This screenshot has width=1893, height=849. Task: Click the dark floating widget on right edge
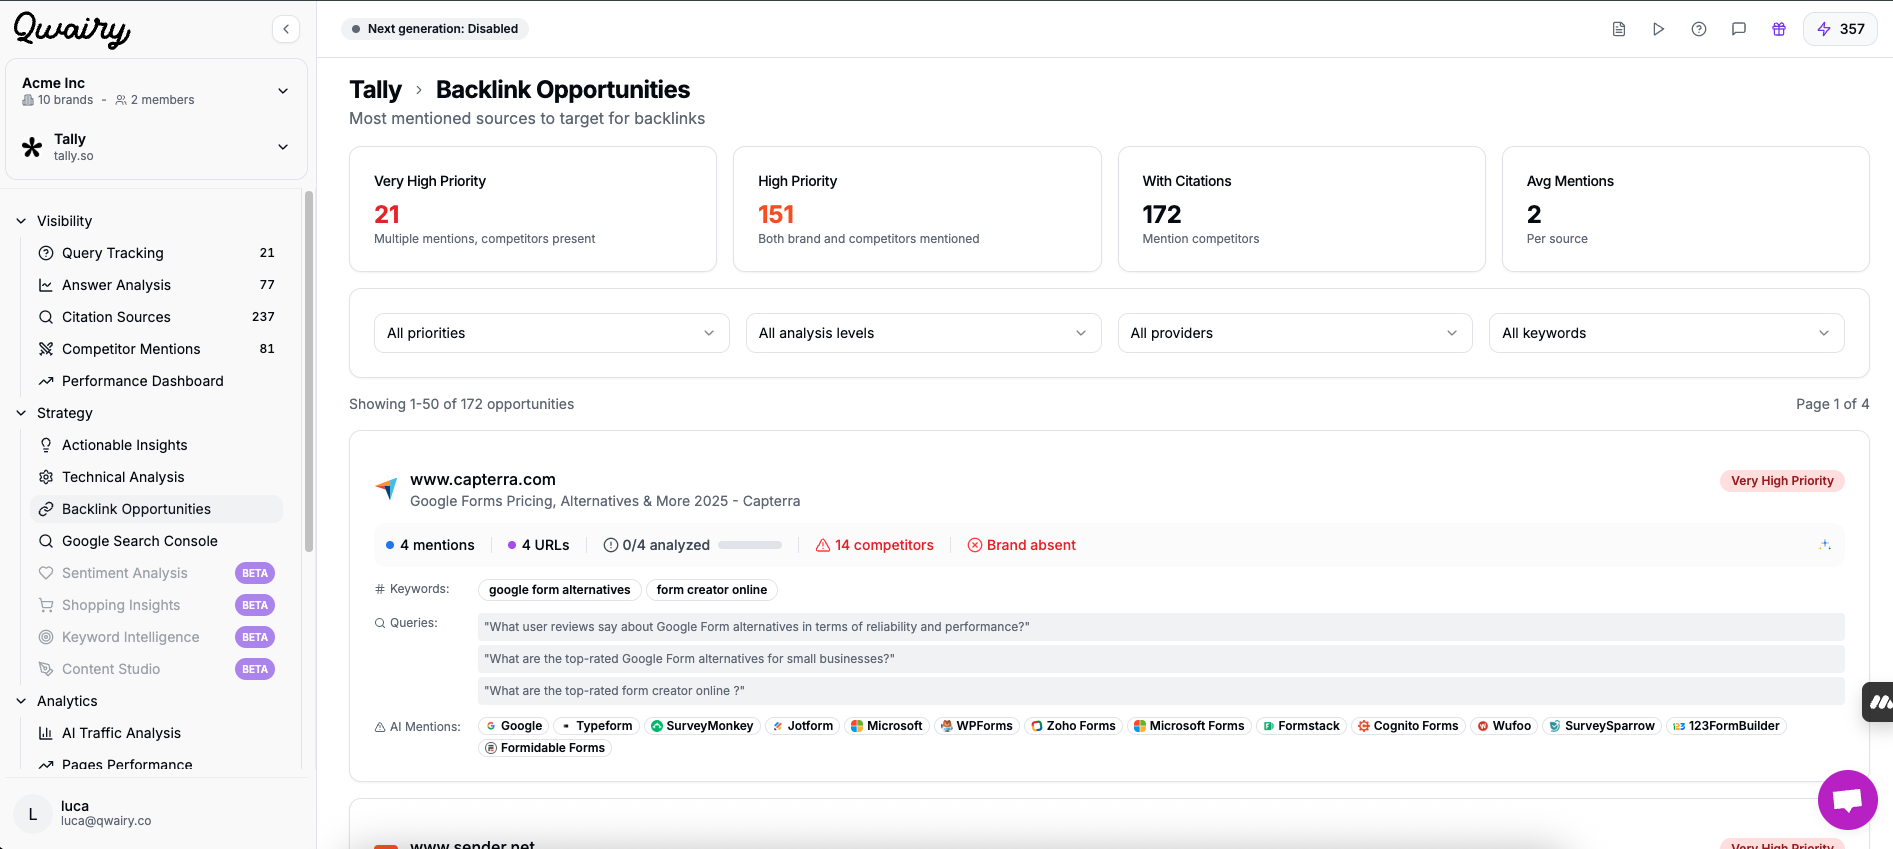(x=1877, y=702)
